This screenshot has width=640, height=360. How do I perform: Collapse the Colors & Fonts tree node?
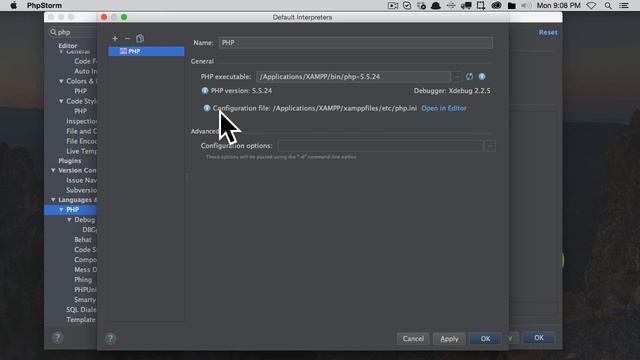61,81
